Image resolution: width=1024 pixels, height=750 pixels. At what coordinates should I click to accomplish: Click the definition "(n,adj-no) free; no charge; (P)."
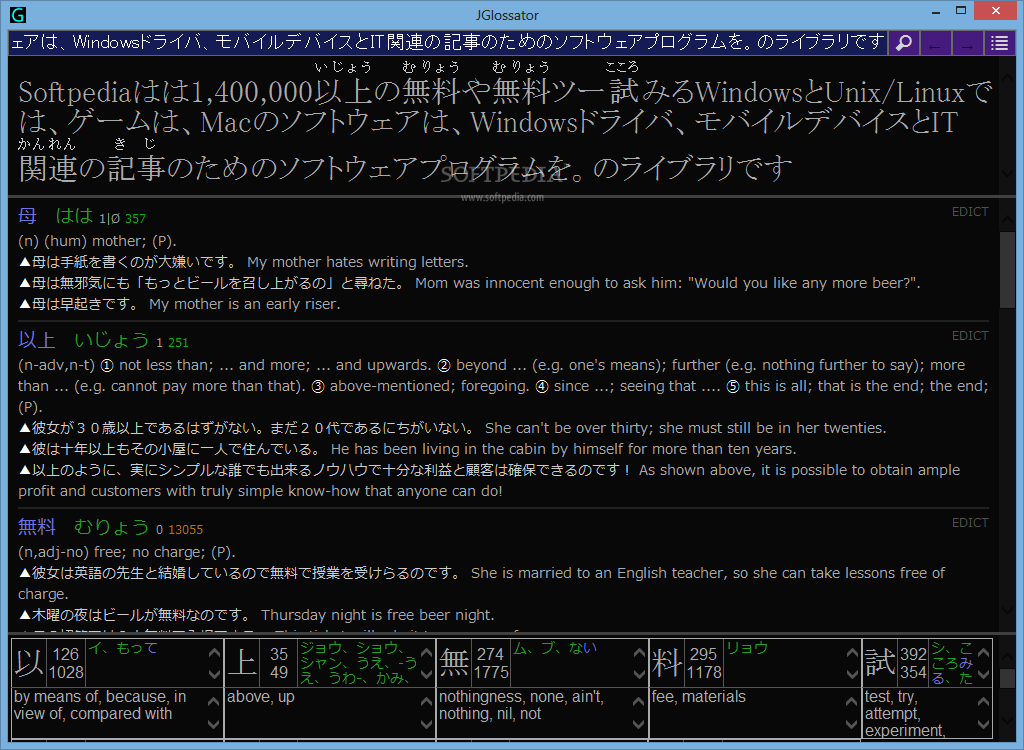pyautogui.click(x=127, y=552)
